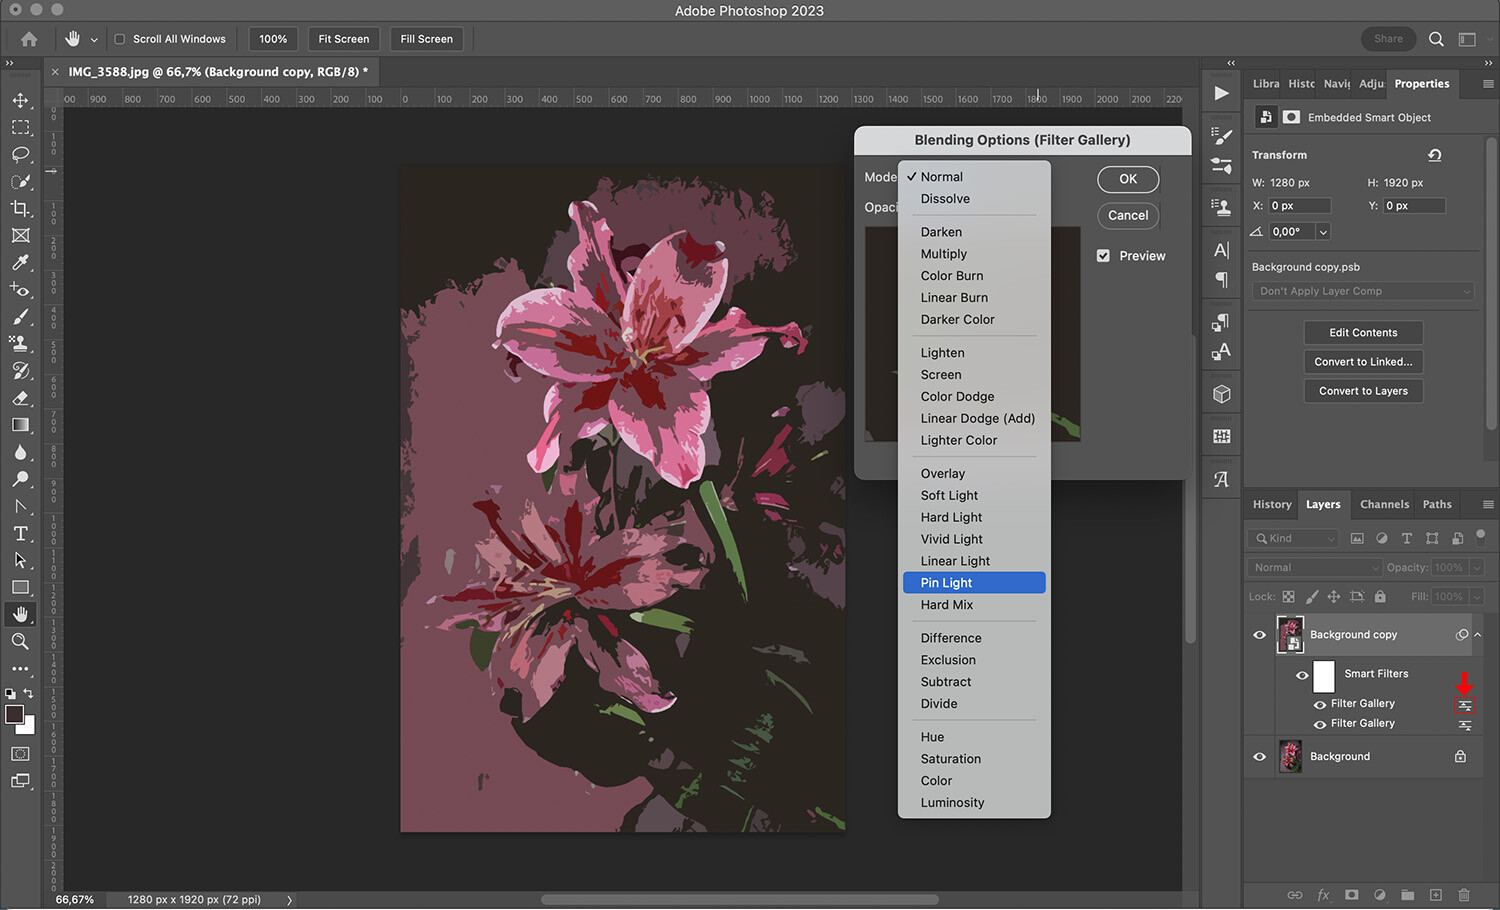The height and width of the screenshot is (910, 1500).
Task: Click the IMG_3588.jpg document tab
Action: pos(210,72)
